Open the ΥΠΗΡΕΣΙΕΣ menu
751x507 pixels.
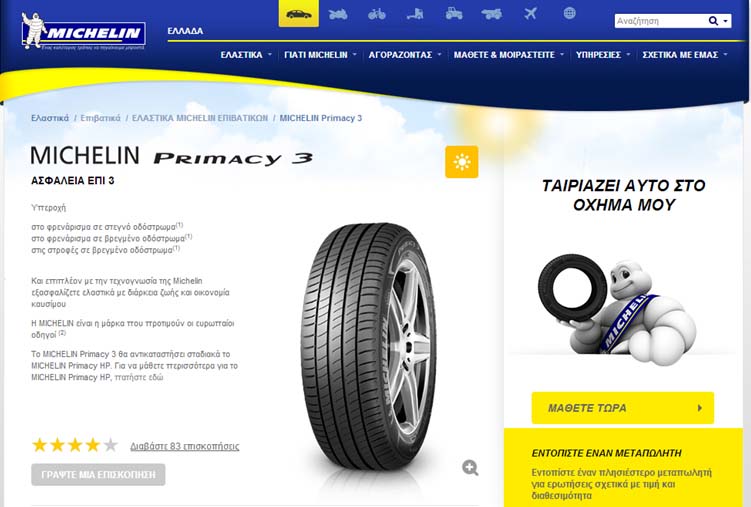click(x=603, y=55)
